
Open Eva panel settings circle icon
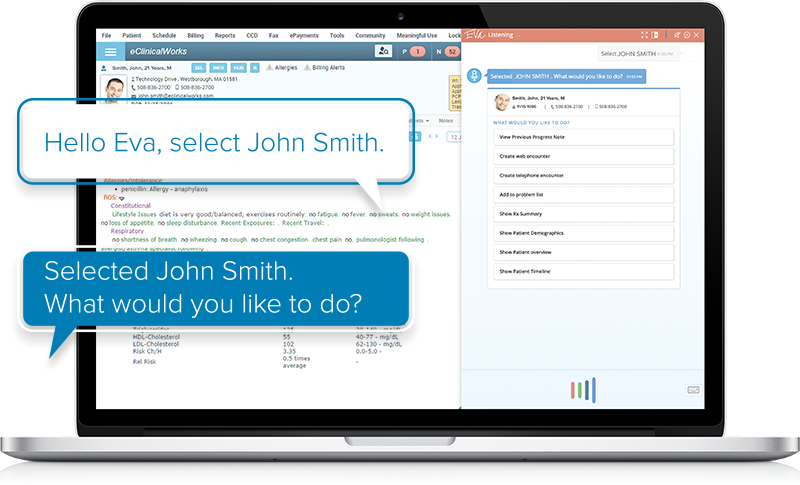(687, 35)
